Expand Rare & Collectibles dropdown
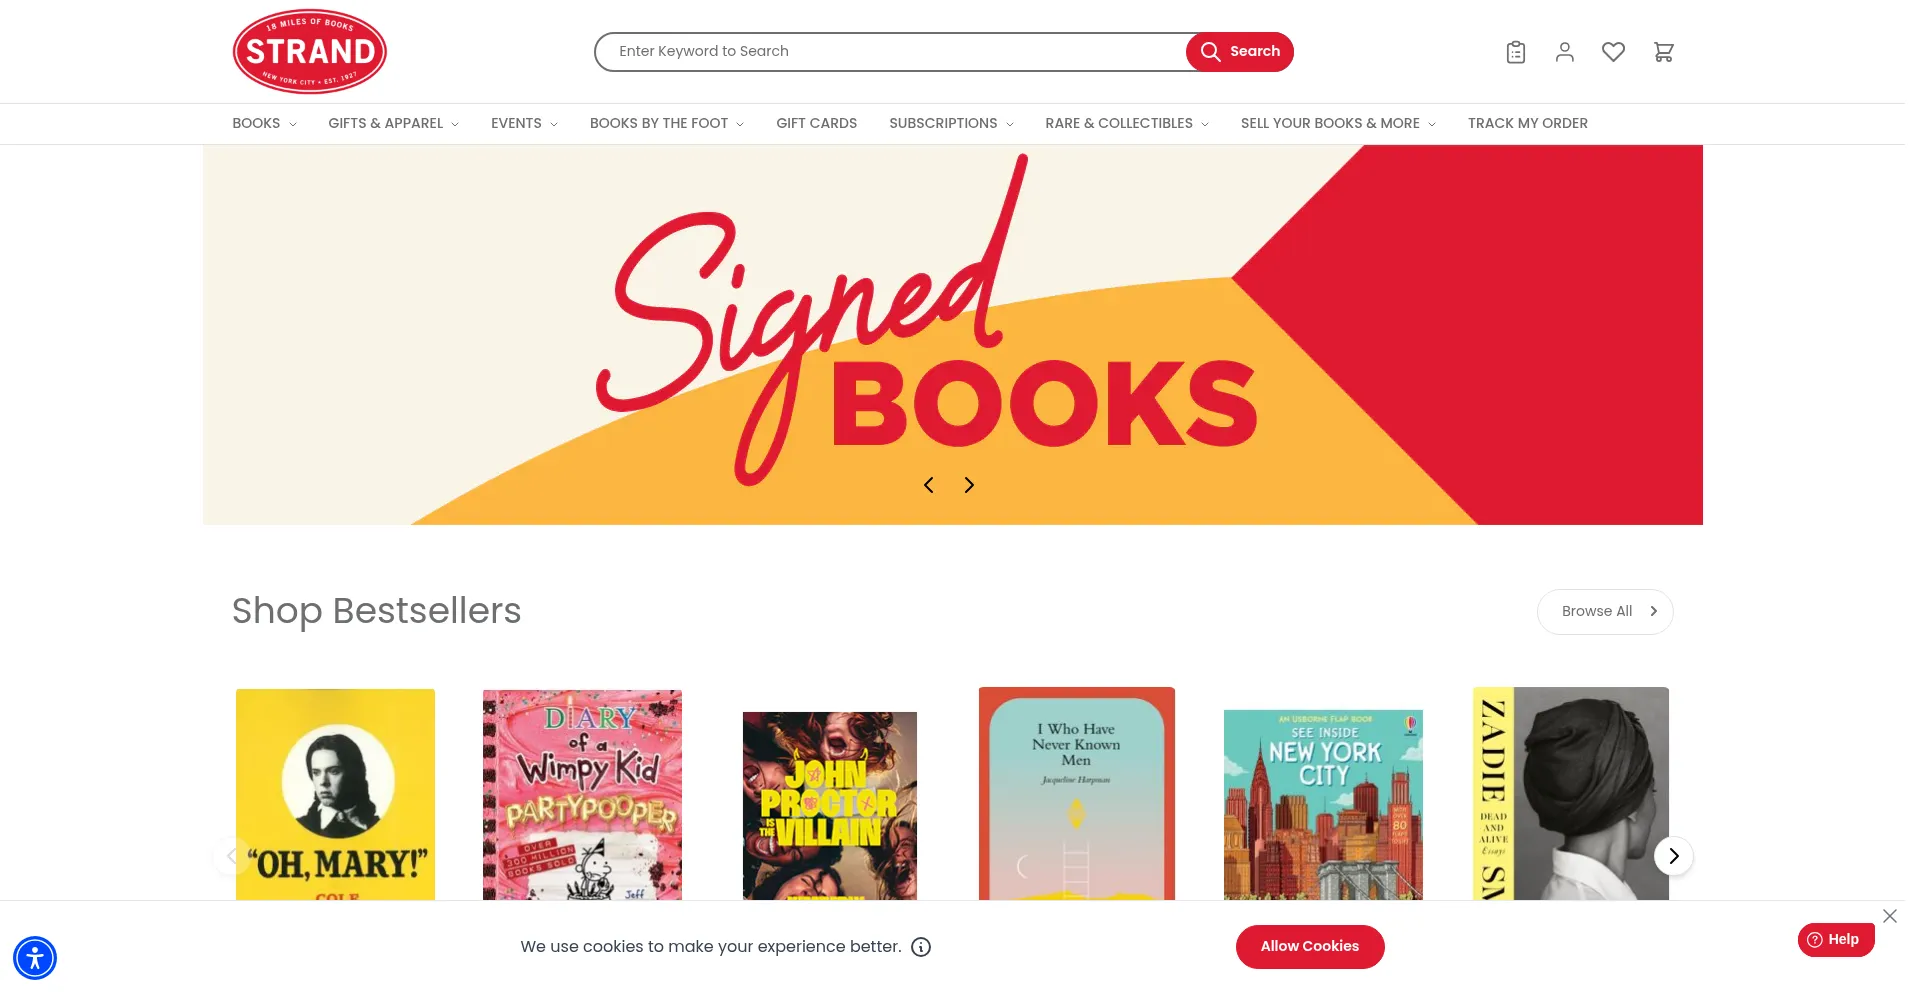This screenshot has width=1920, height=993. pyautogui.click(x=1127, y=124)
